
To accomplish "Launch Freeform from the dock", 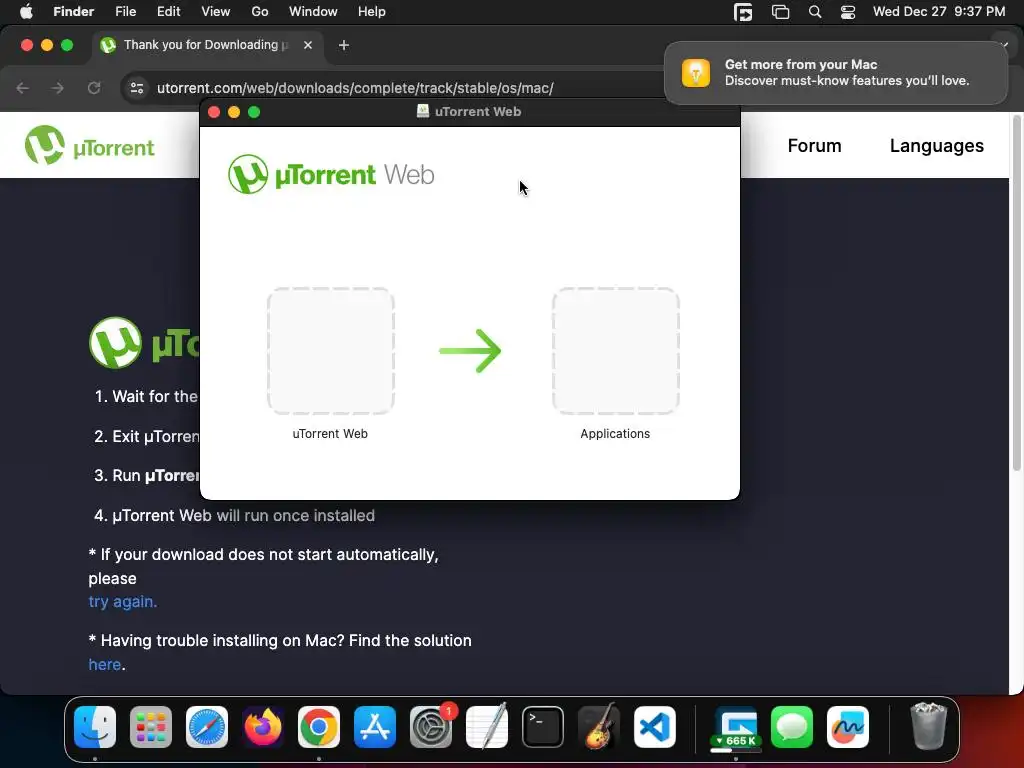I will pos(848,727).
